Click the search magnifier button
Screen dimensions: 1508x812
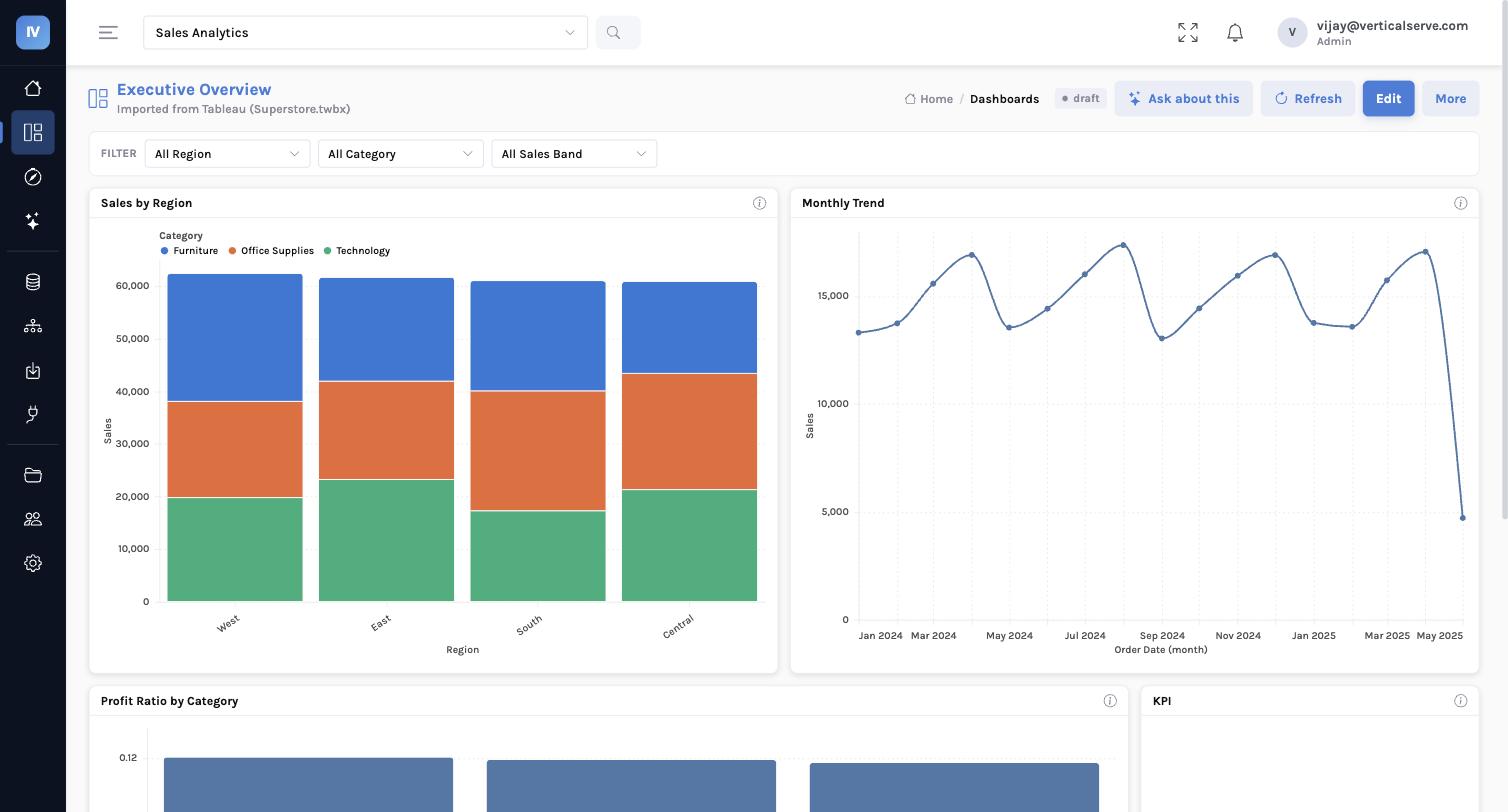tap(618, 33)
